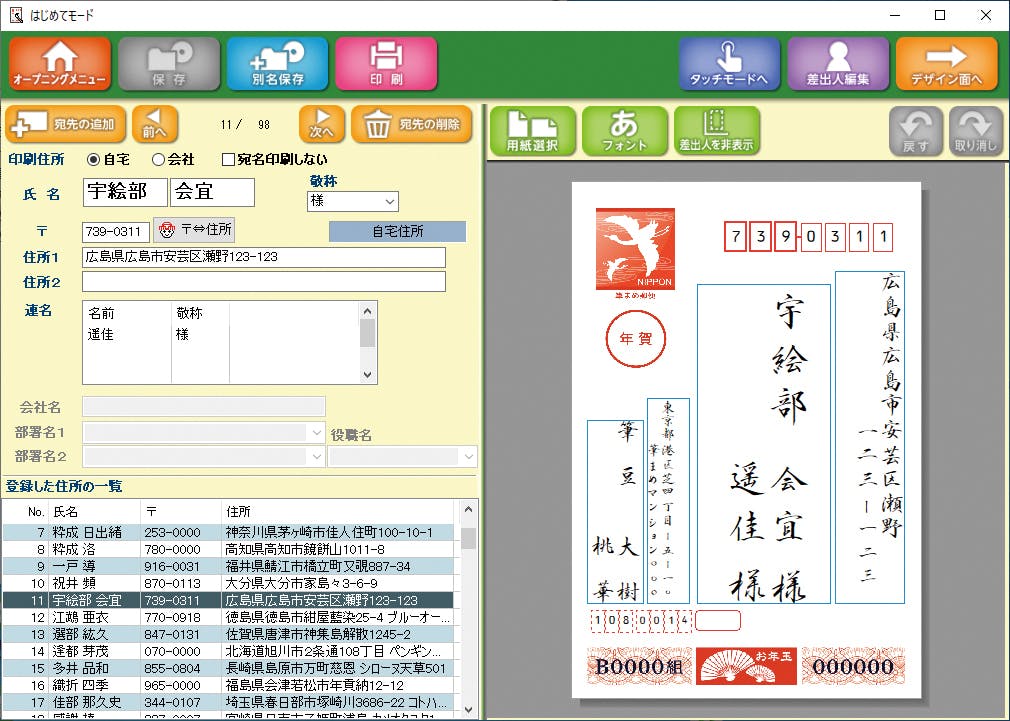Switch to タッチモードへ touch mode

(729, 64)
